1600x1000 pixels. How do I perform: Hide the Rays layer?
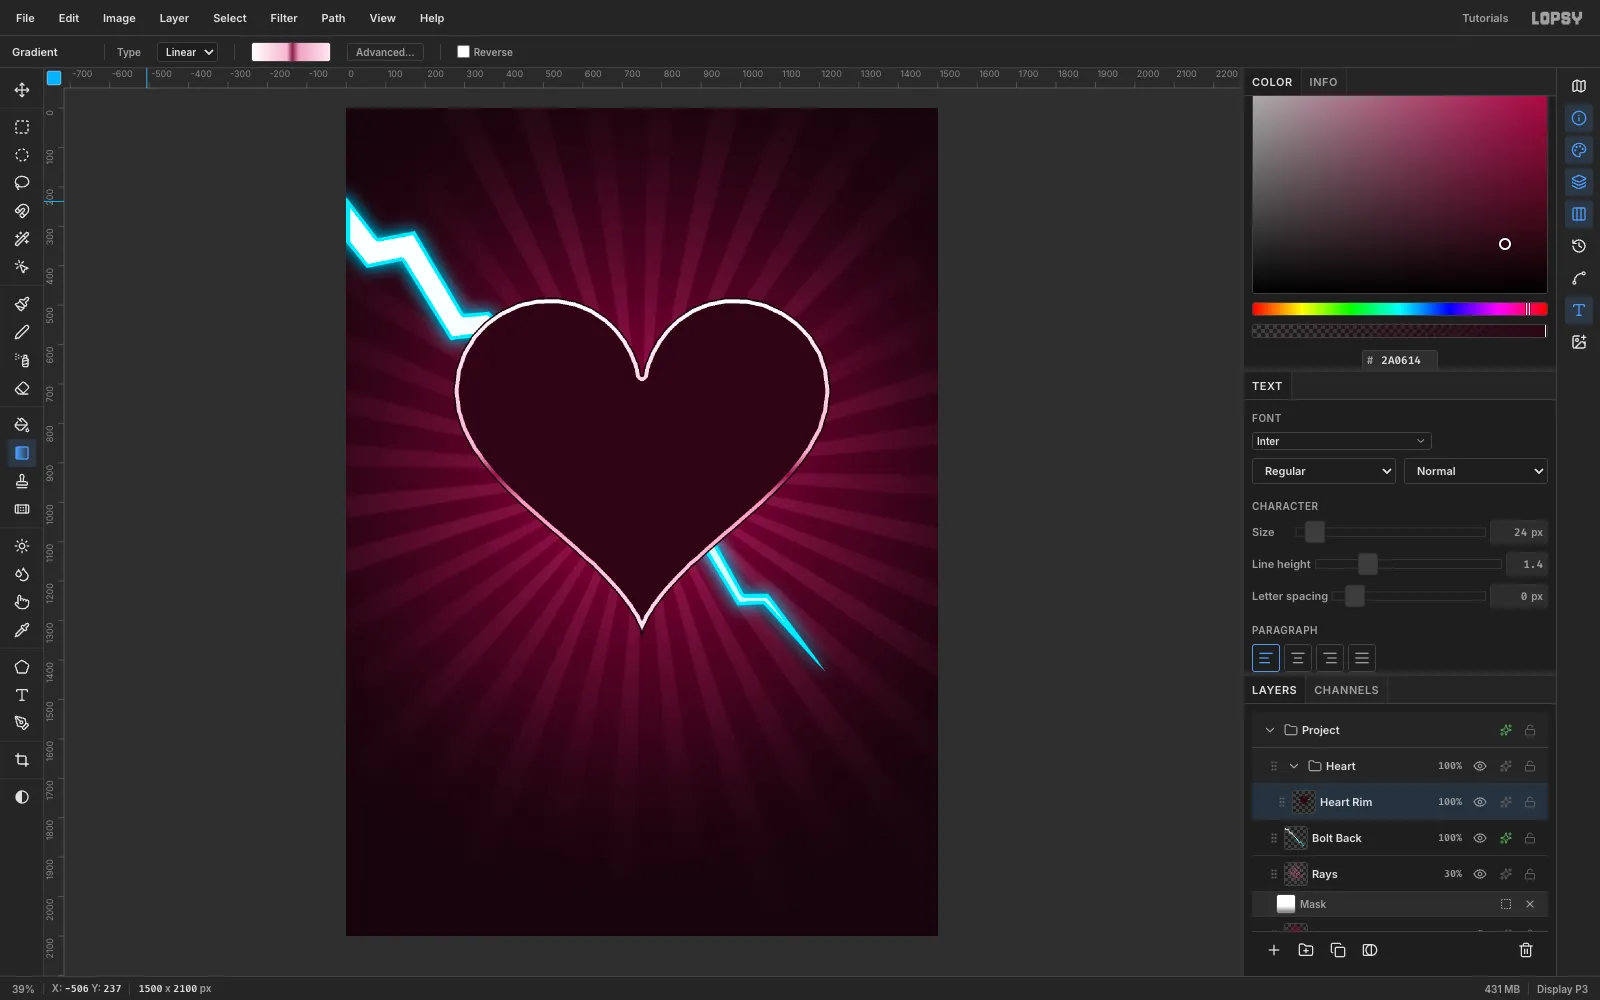tap(1480, 874)
